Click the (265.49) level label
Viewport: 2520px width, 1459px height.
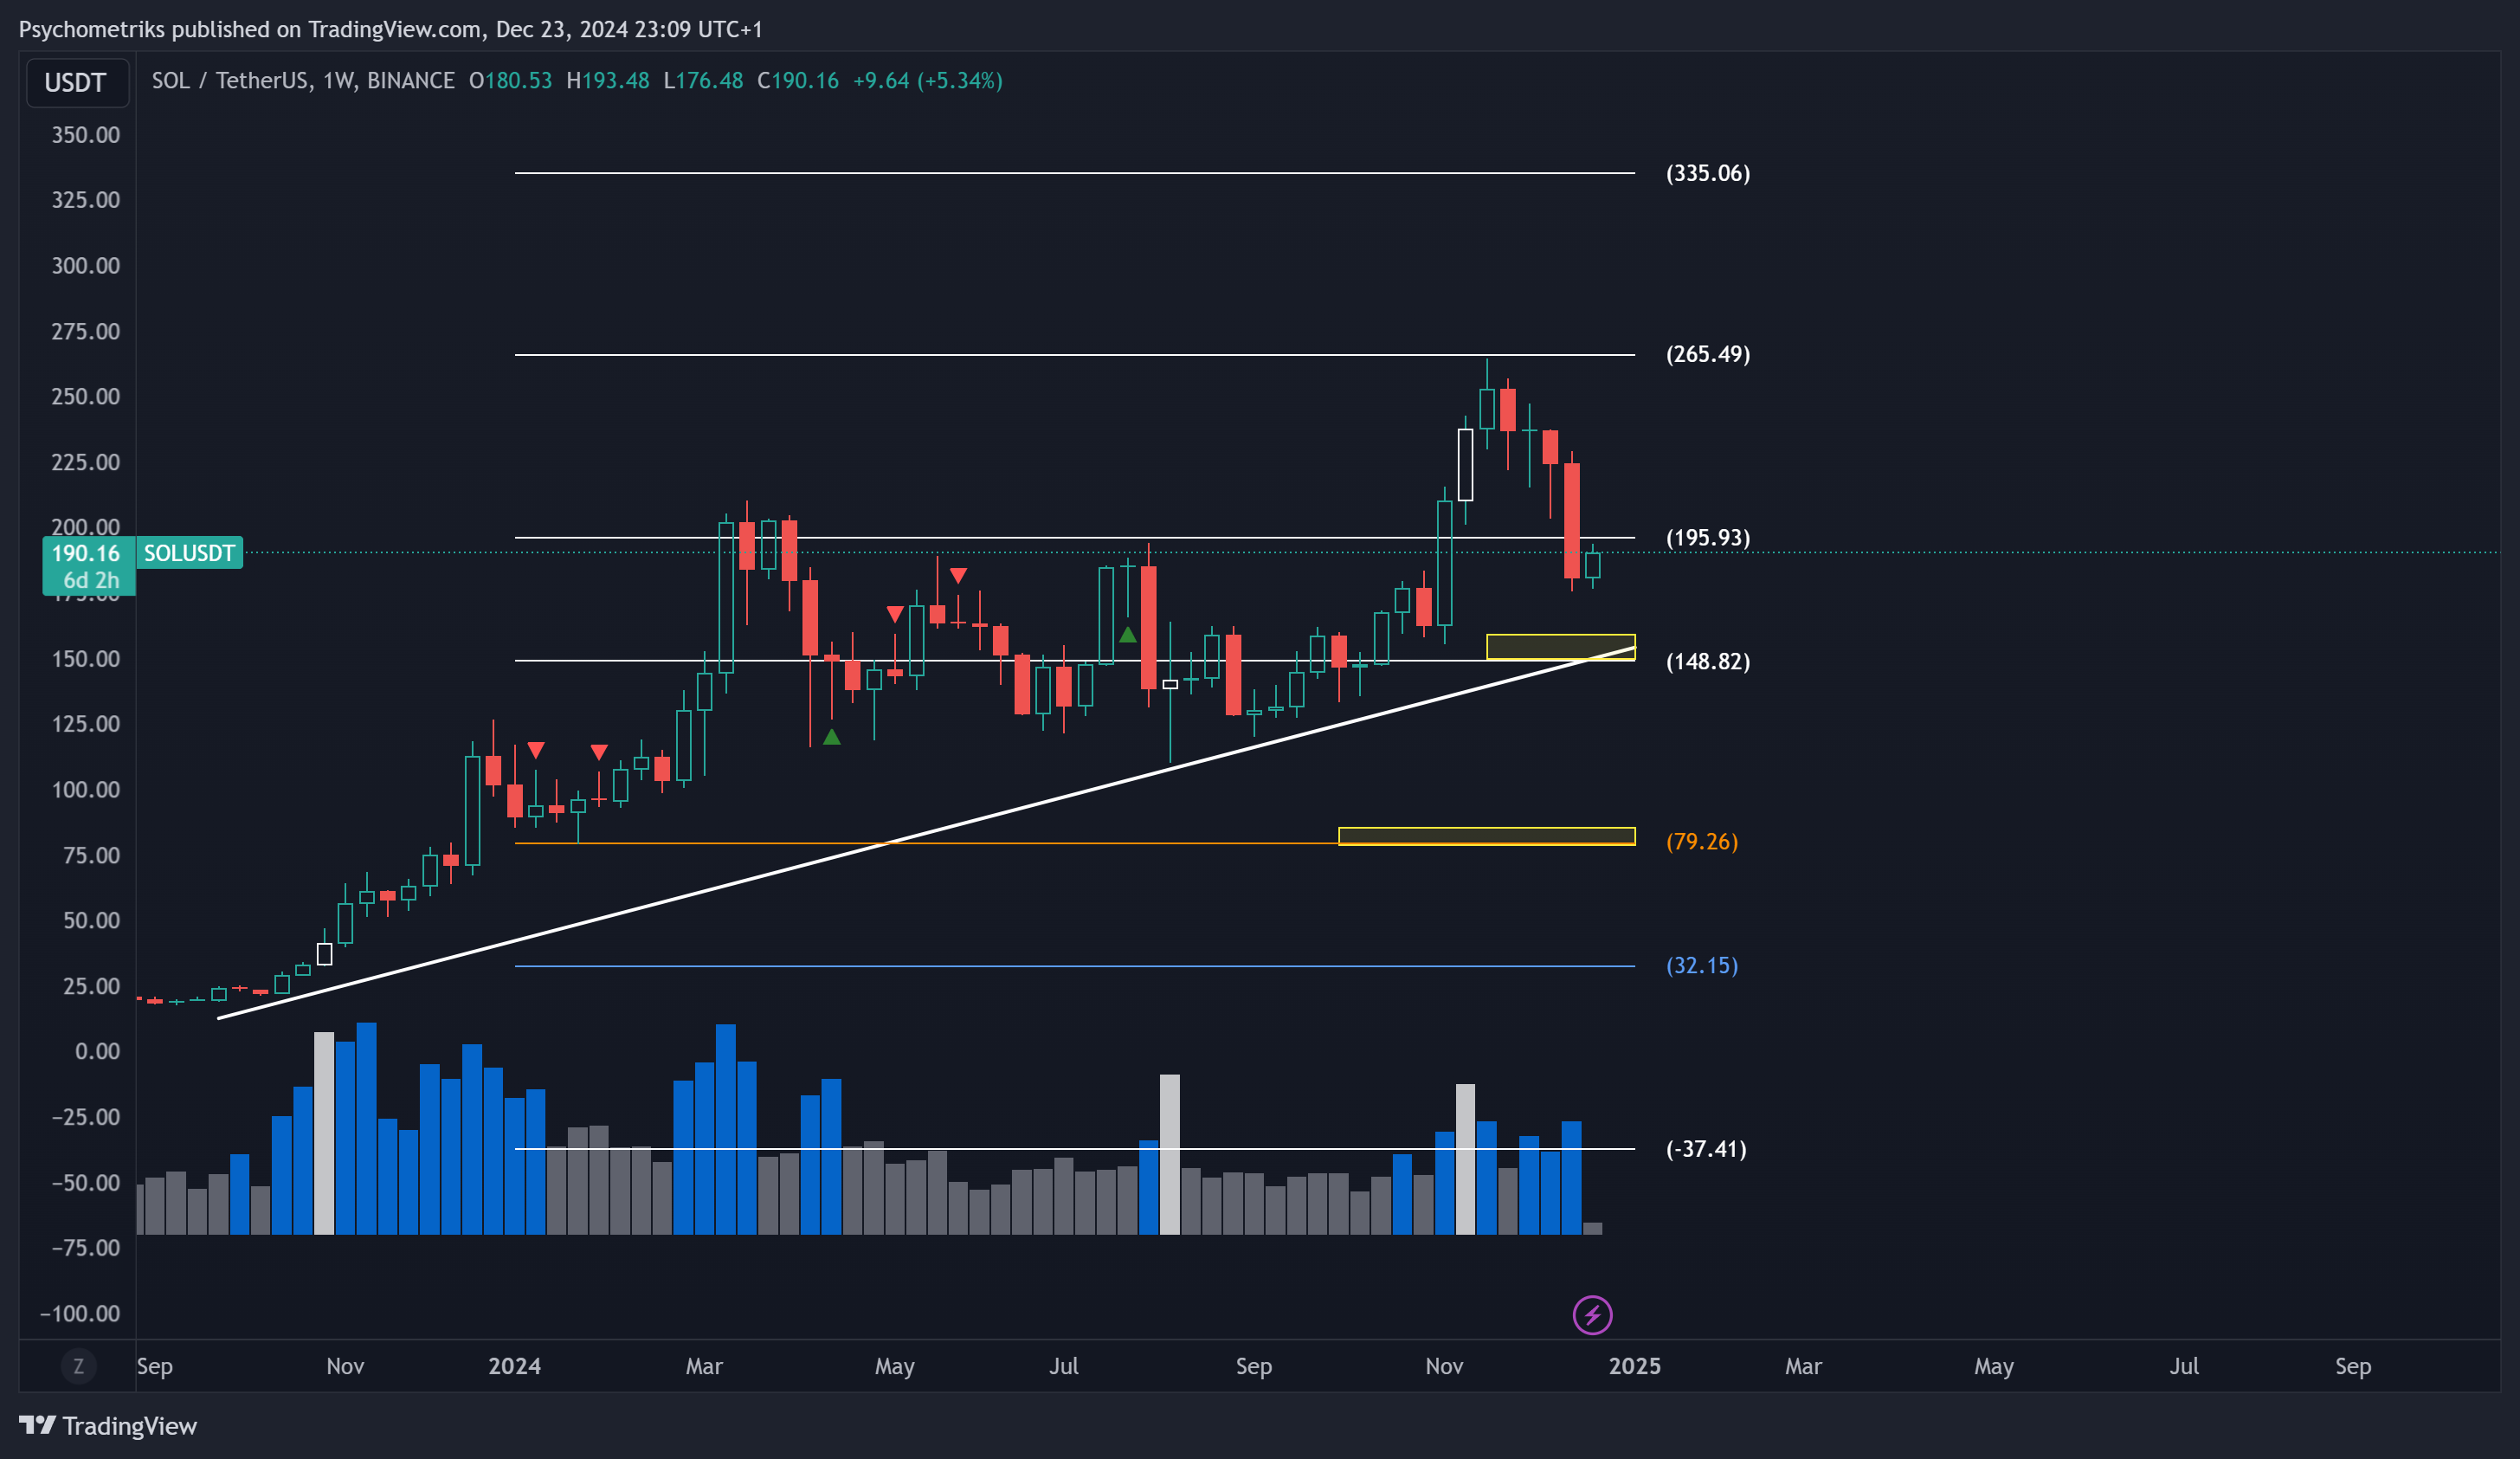click(1708, 354)
